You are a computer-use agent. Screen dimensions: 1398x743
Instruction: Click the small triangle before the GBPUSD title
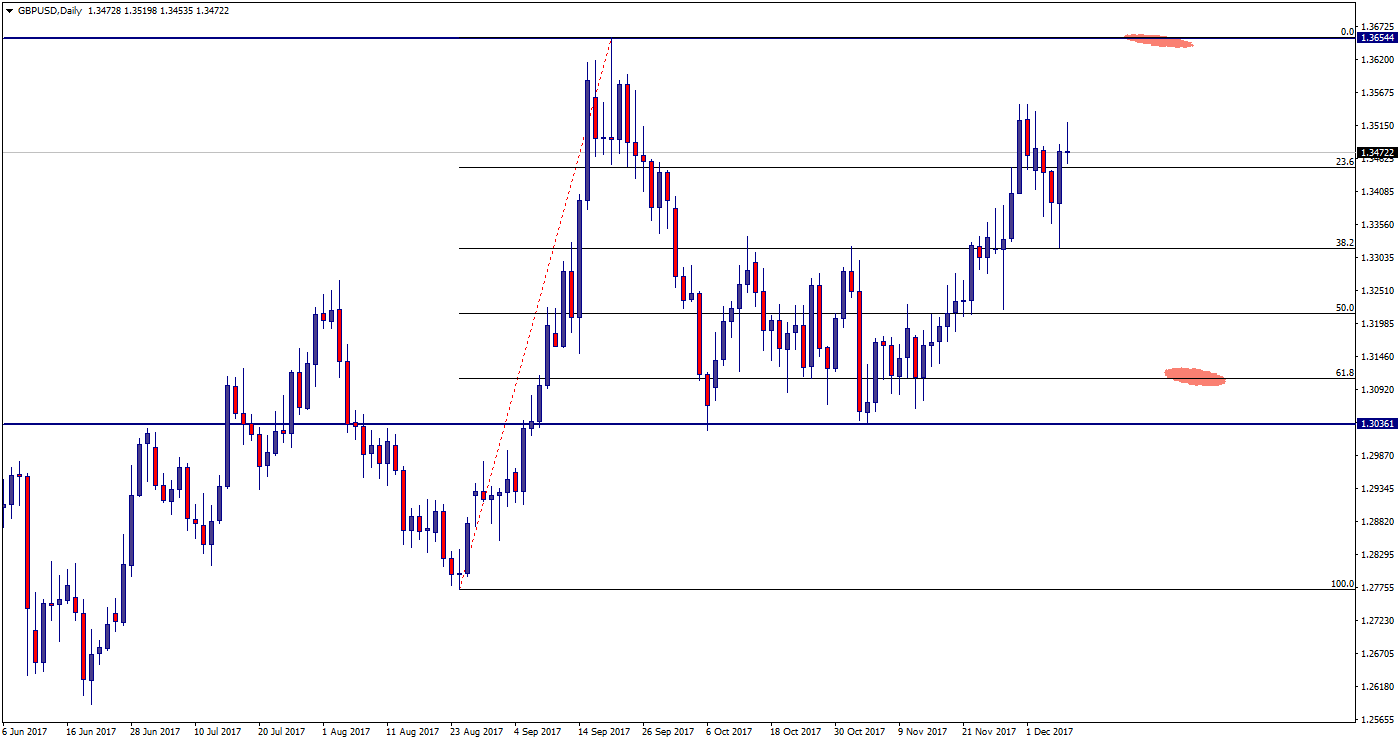click(x=7, y=10)
